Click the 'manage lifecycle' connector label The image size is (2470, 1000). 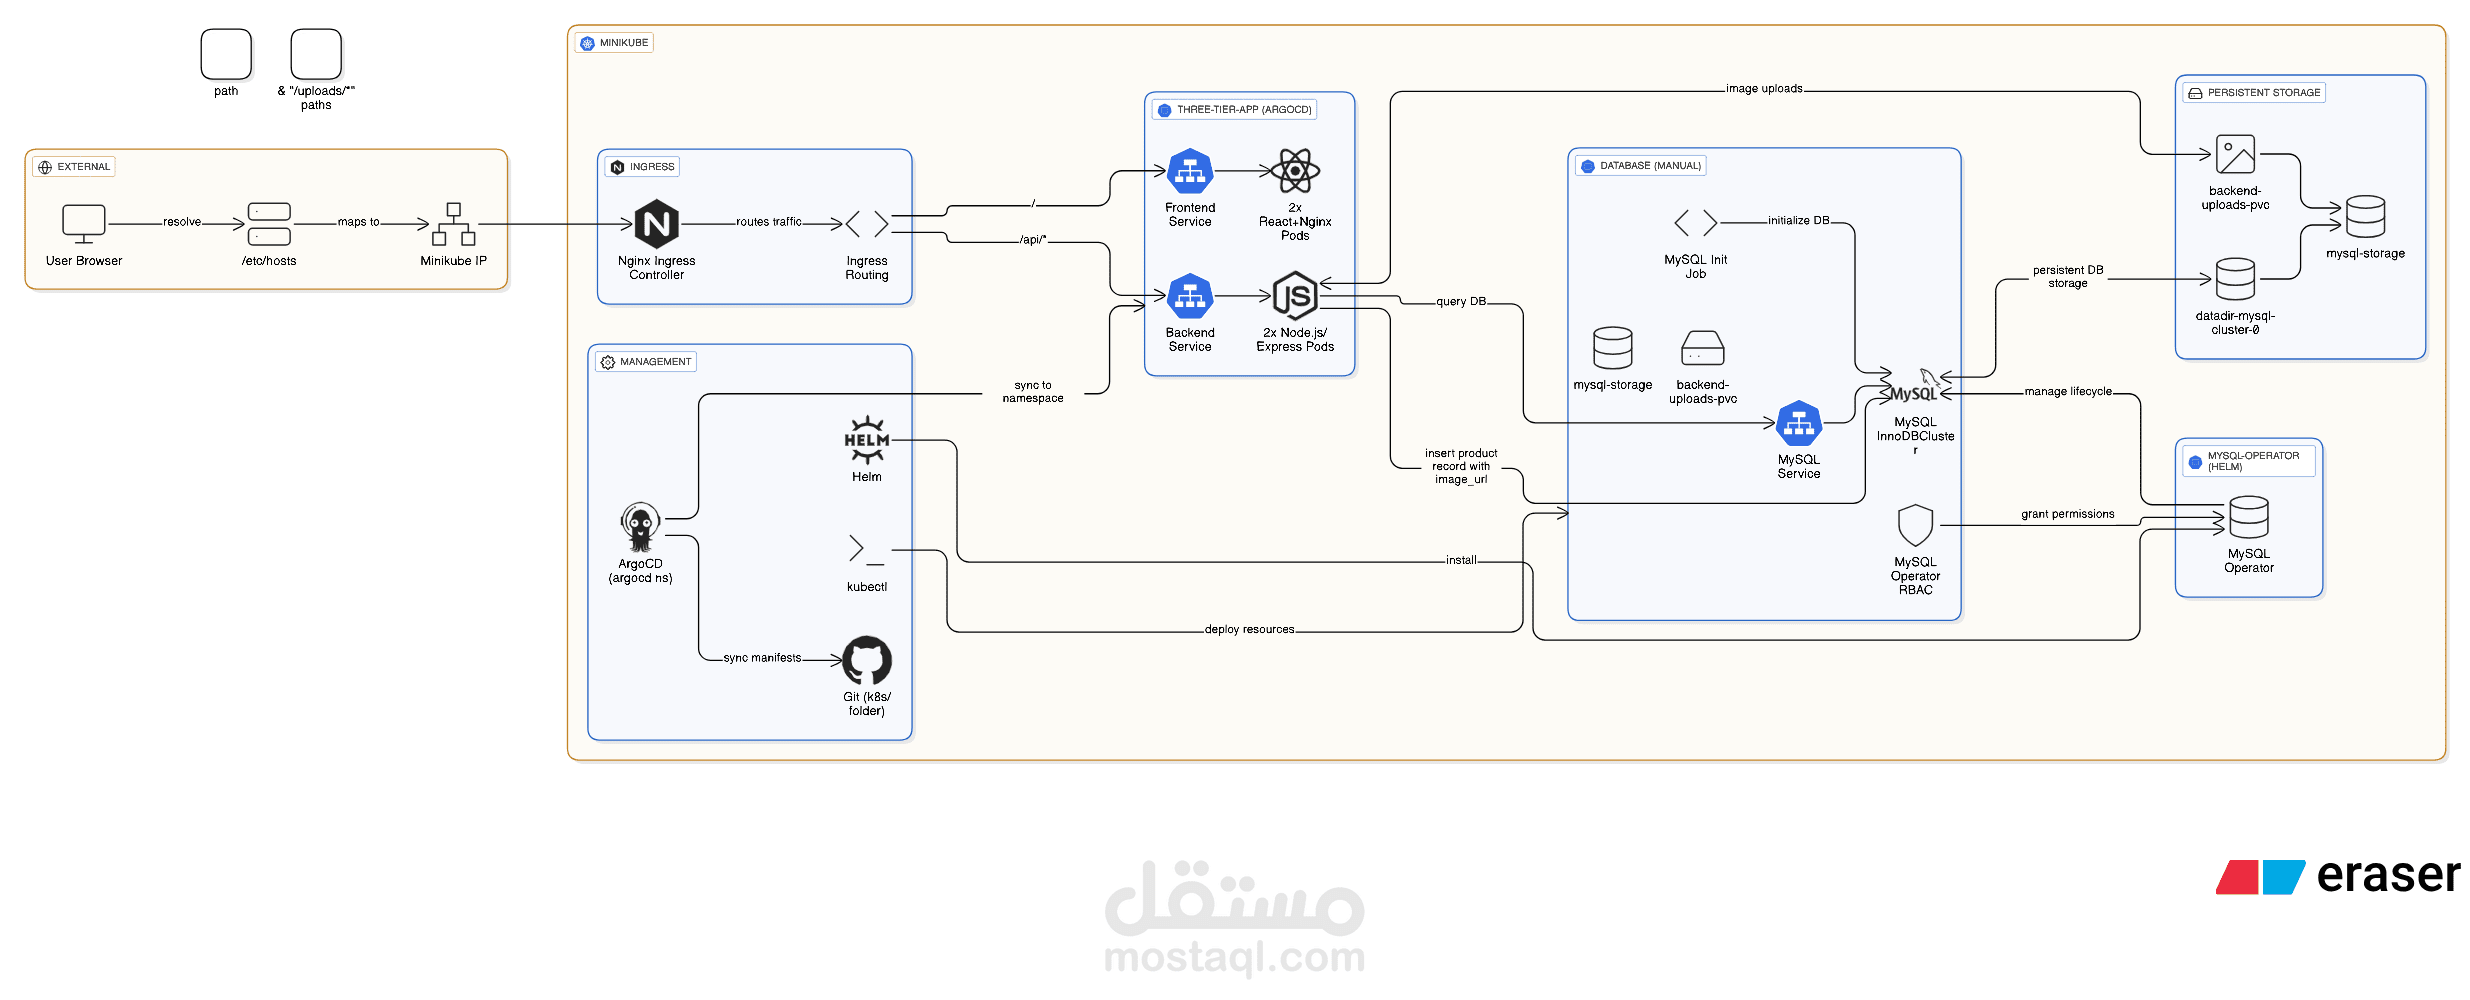point(2068,392)
